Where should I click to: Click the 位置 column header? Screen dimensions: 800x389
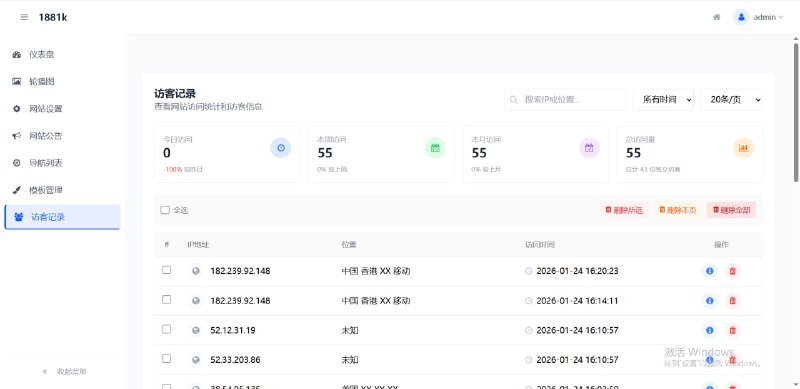pos(348,245)
